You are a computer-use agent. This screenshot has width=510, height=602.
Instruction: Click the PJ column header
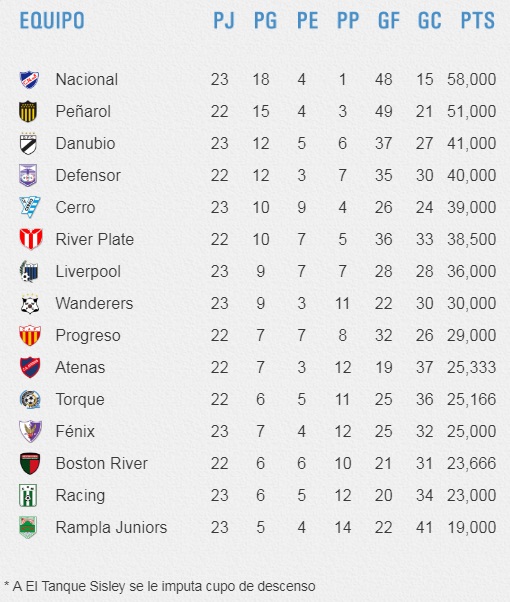pyautogui.click(x=224, y=20)
